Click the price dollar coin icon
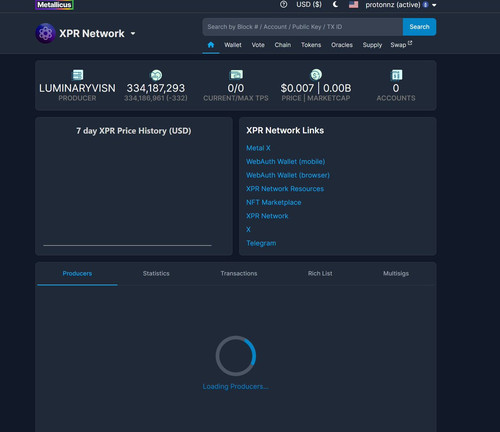This screenshot has height=432, width=500. coord(316,74)
